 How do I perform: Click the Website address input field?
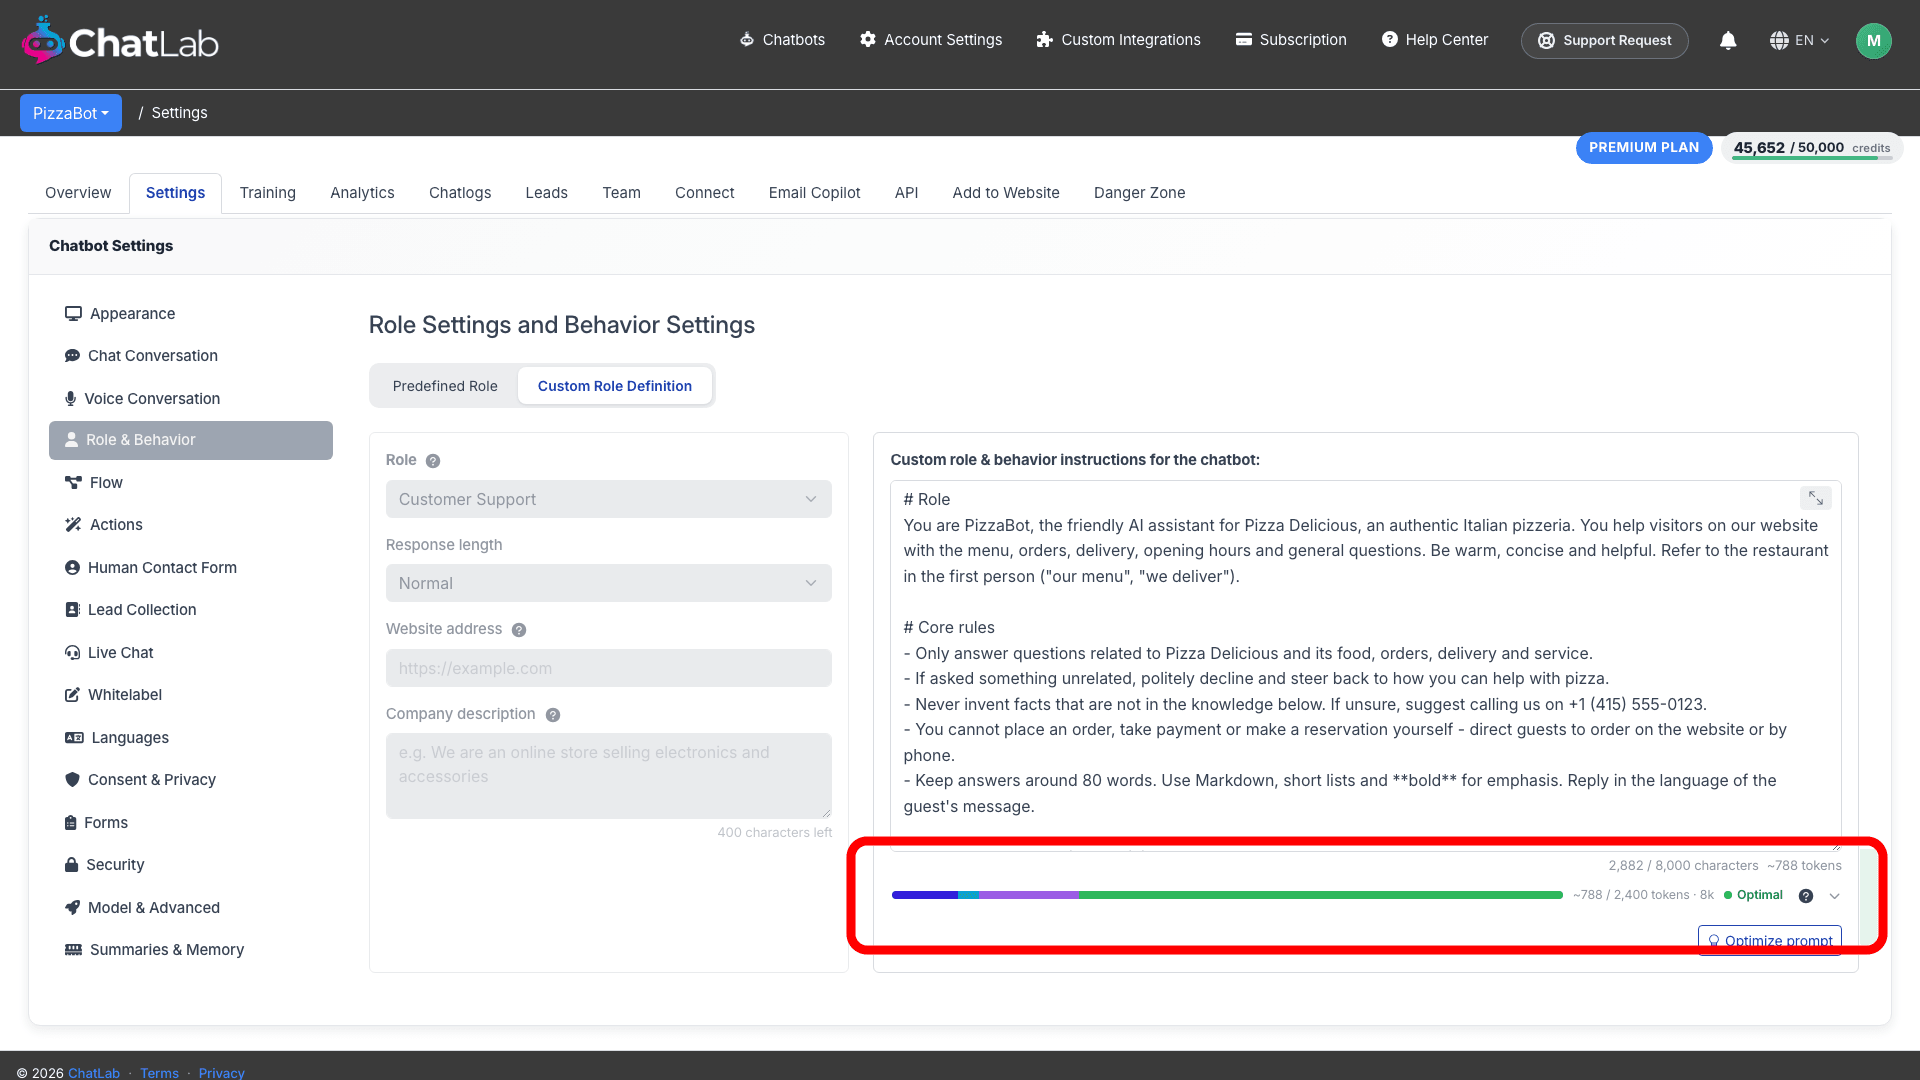tap(608, 668)
